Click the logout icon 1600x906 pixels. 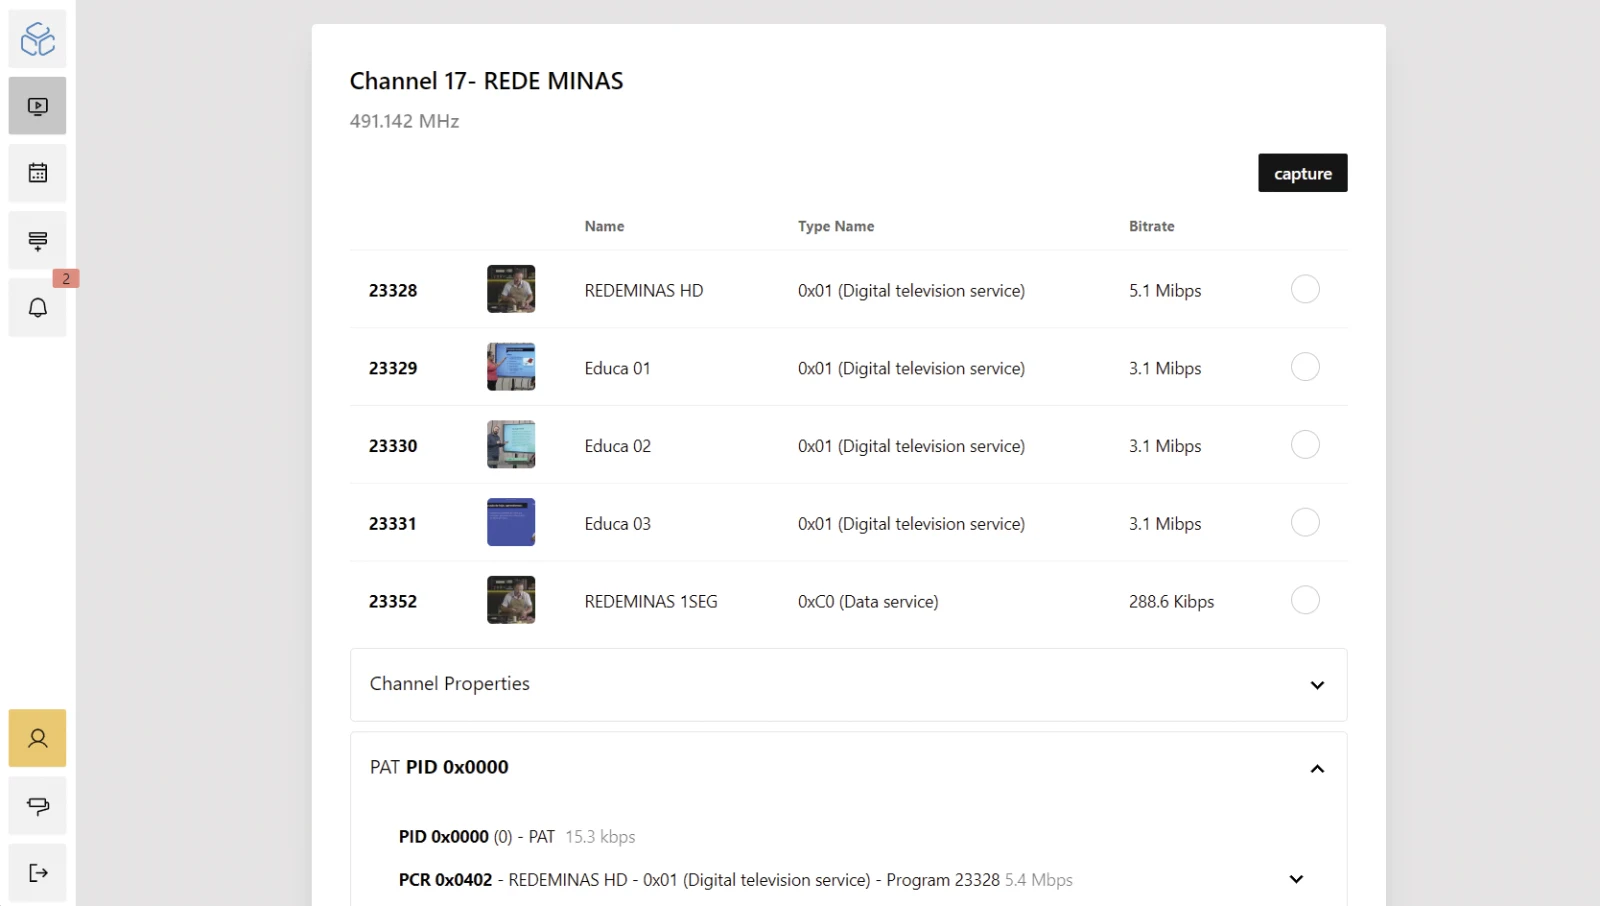(x=38, y=873)
